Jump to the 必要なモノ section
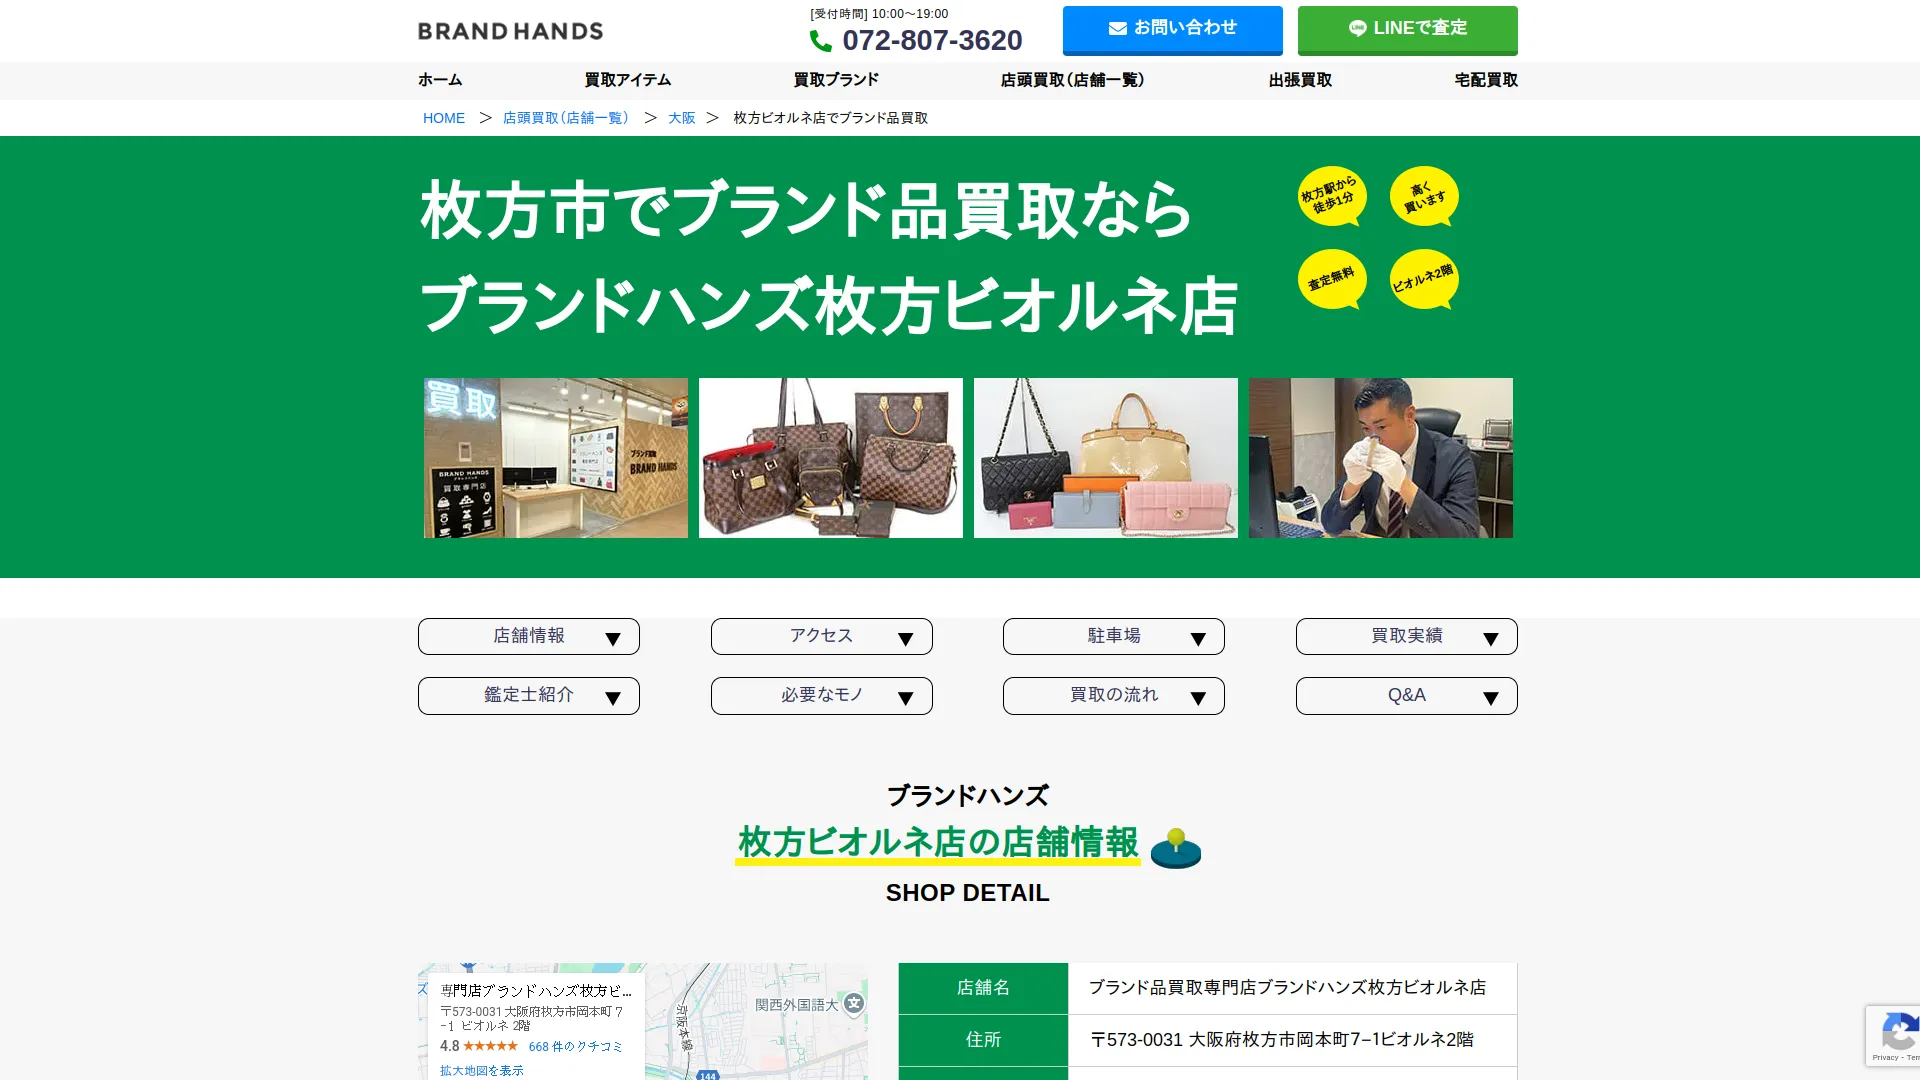The height and width of the screenshot is (1080, 1920). (x=822, y=696)
